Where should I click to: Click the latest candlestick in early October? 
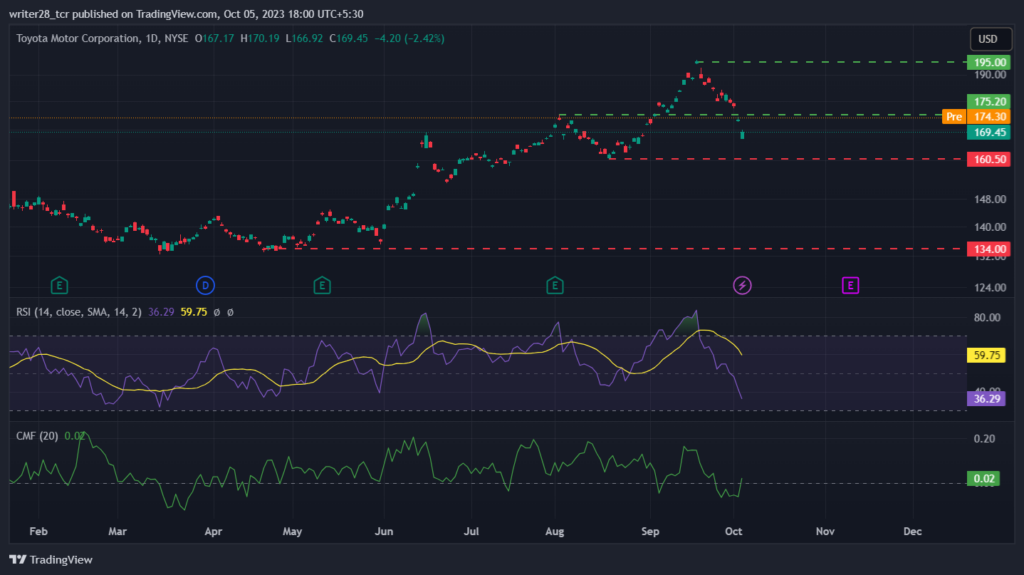[742, 135]
